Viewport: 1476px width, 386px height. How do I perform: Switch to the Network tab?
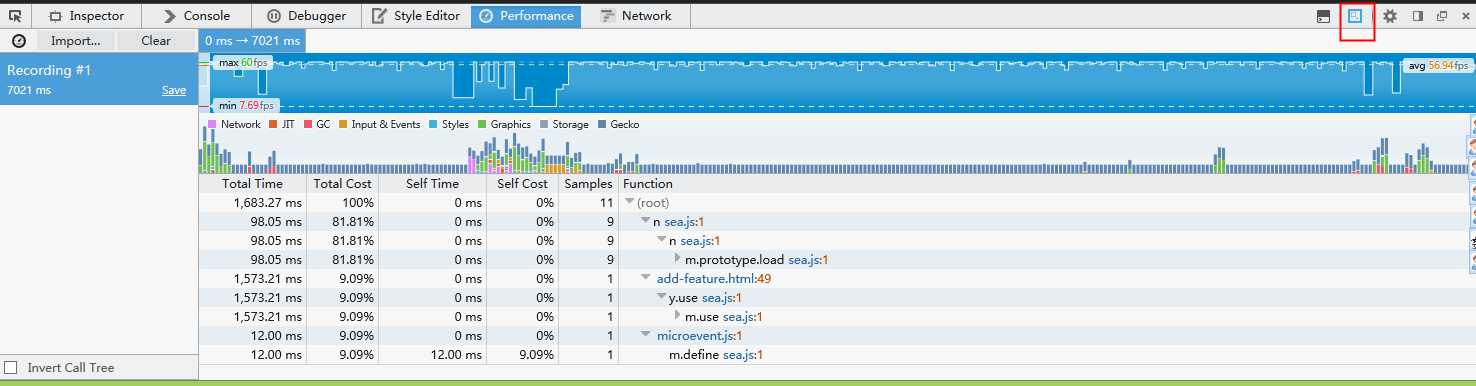(636, 16)
